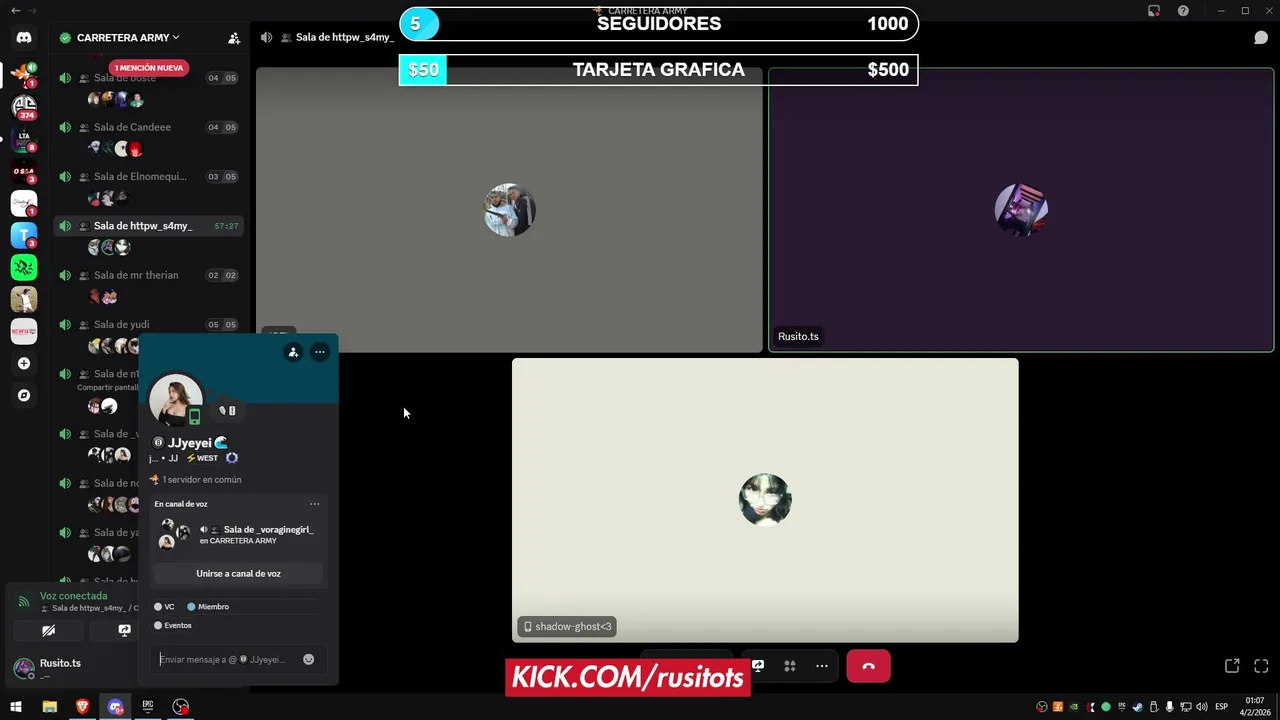The width and height of the screenshot is (1280, 720).
Task: Click ESP language indicator in taskbar
Action: click(x=1221, y=707)
